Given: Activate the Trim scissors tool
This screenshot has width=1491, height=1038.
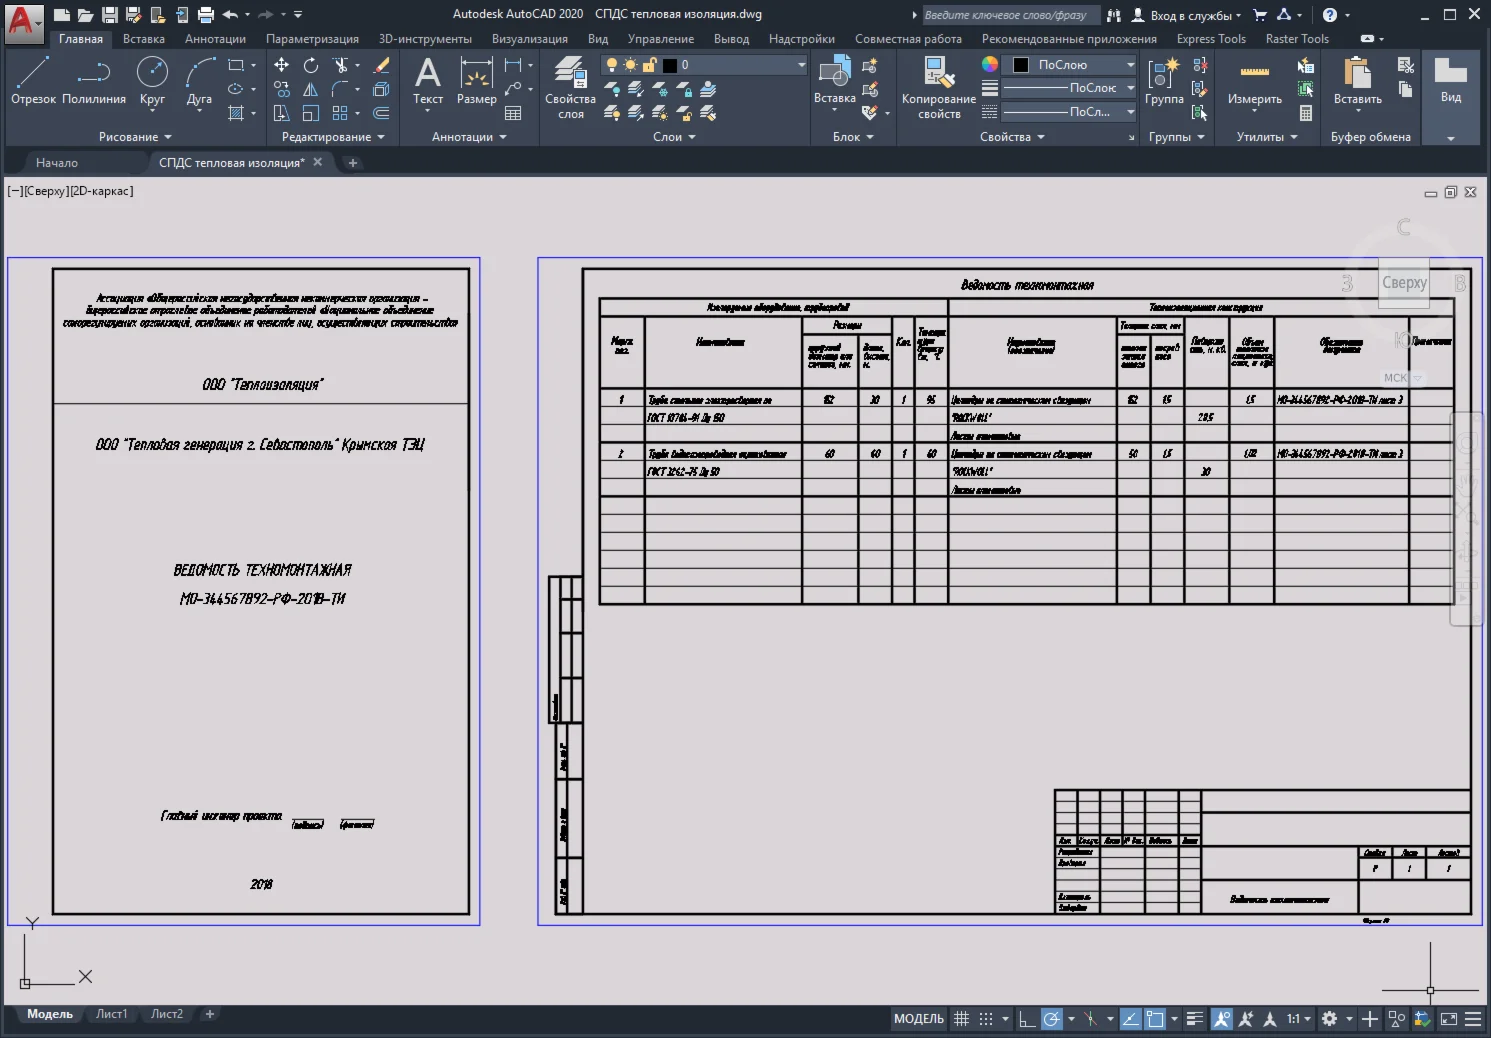Looking at the screenshot, I should click(340, 65).
